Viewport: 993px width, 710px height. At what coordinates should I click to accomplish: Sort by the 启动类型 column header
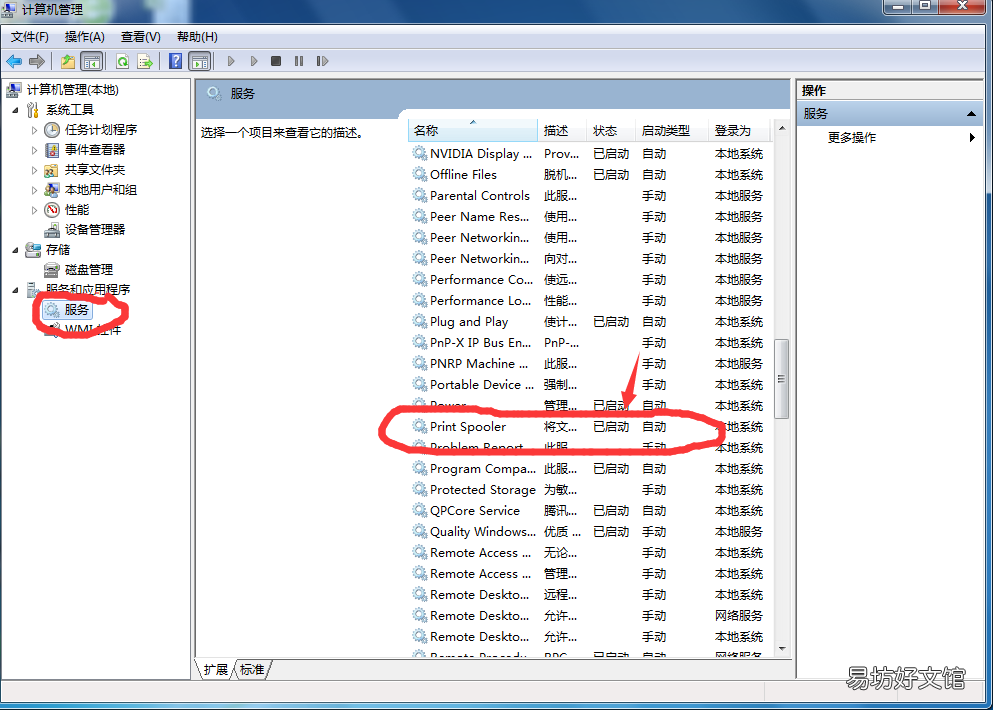[671, 130]
